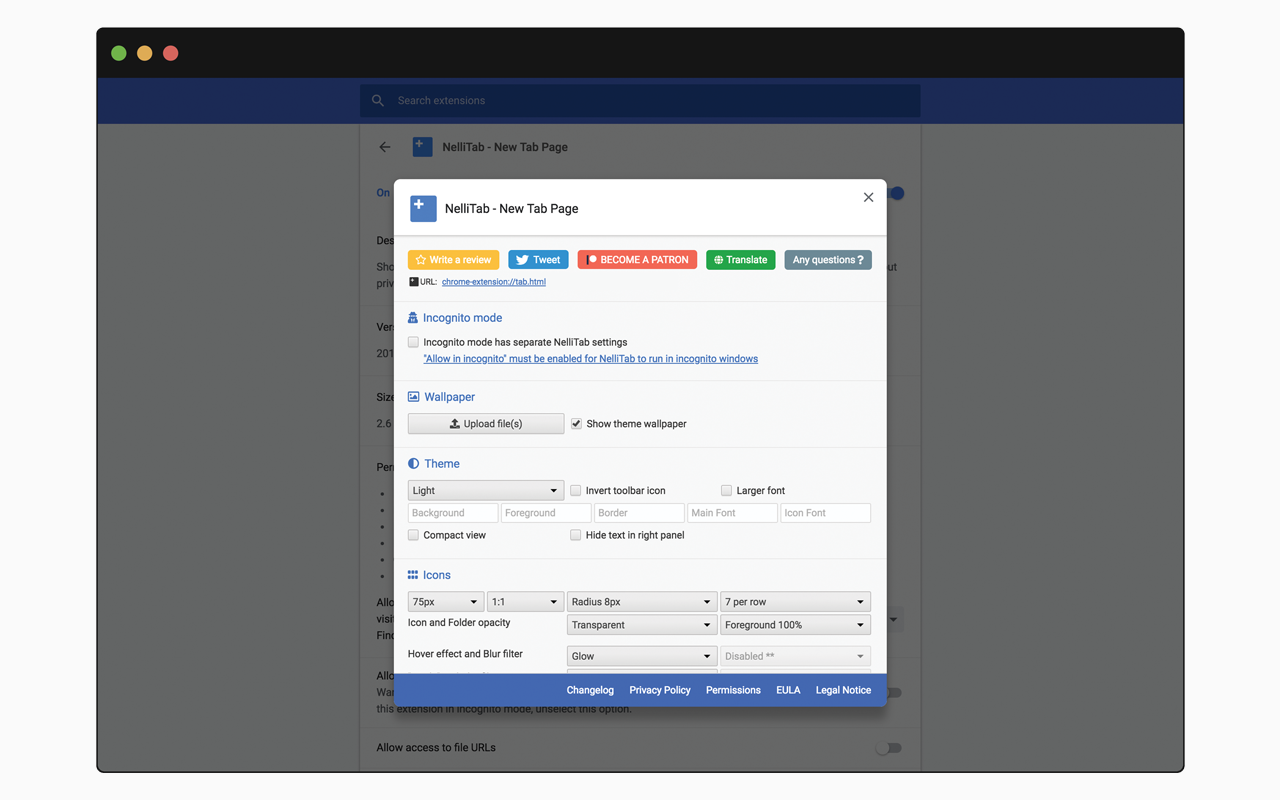Open the Legal Notice footer link
The height and width of the screenshot is (800, 1280).
(x=843, y=690)
